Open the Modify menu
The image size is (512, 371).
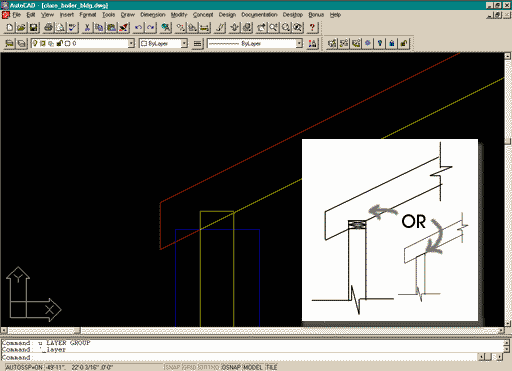tap(179, 15)
